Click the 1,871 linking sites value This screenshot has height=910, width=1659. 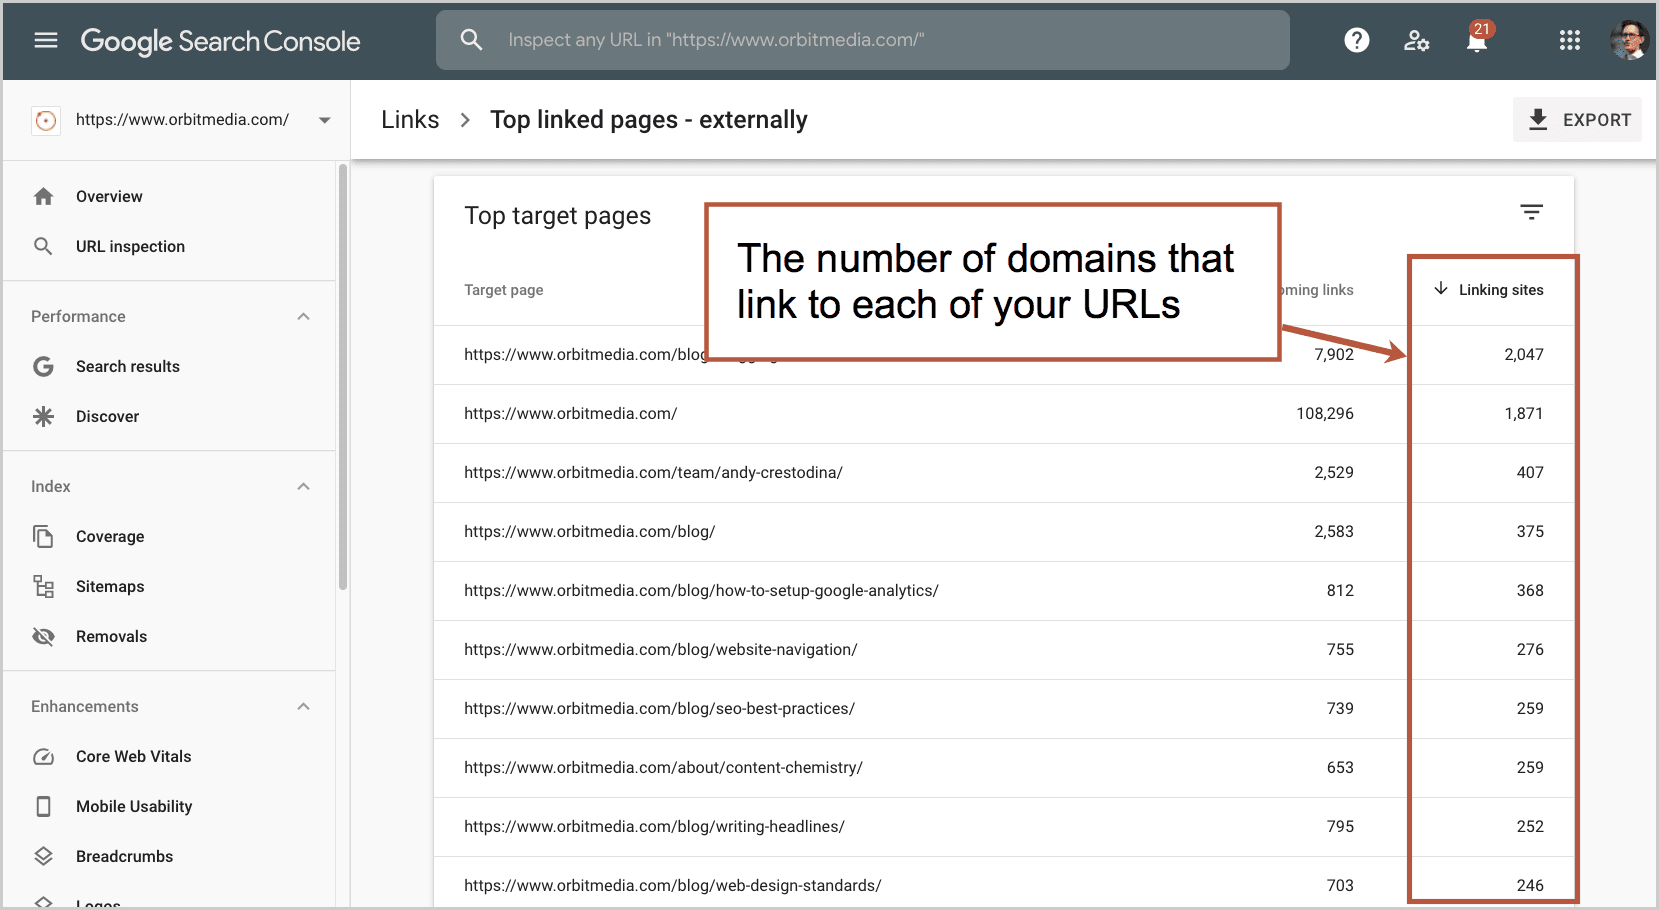[x=1524, y=414]
